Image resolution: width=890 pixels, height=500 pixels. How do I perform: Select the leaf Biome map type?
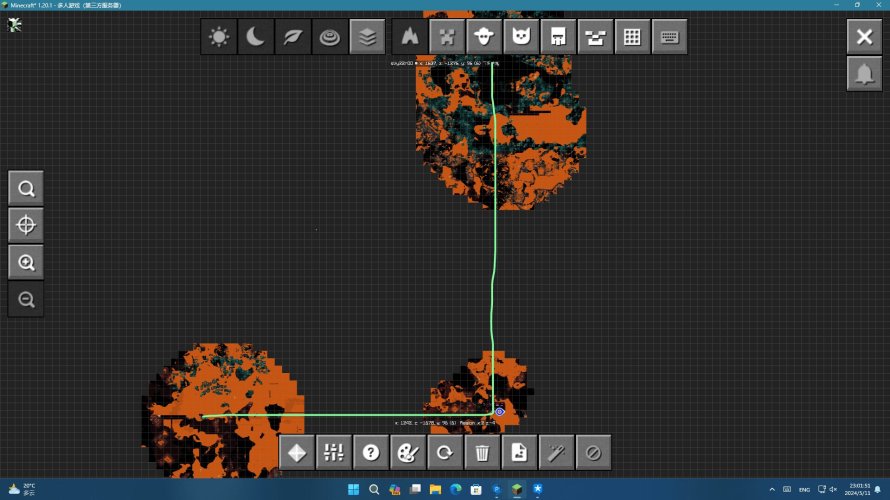[x=293, y=37]
